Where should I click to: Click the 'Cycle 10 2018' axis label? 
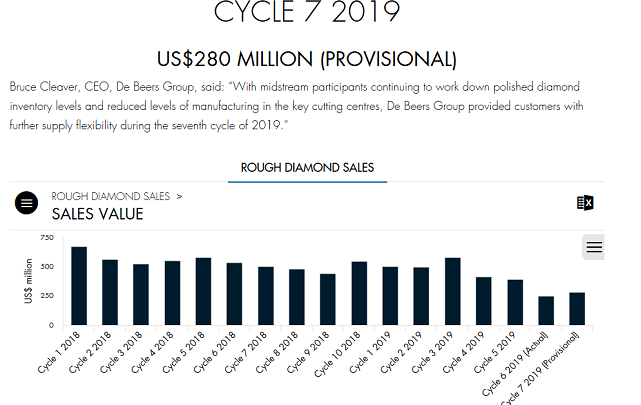[x=338, y=354]
